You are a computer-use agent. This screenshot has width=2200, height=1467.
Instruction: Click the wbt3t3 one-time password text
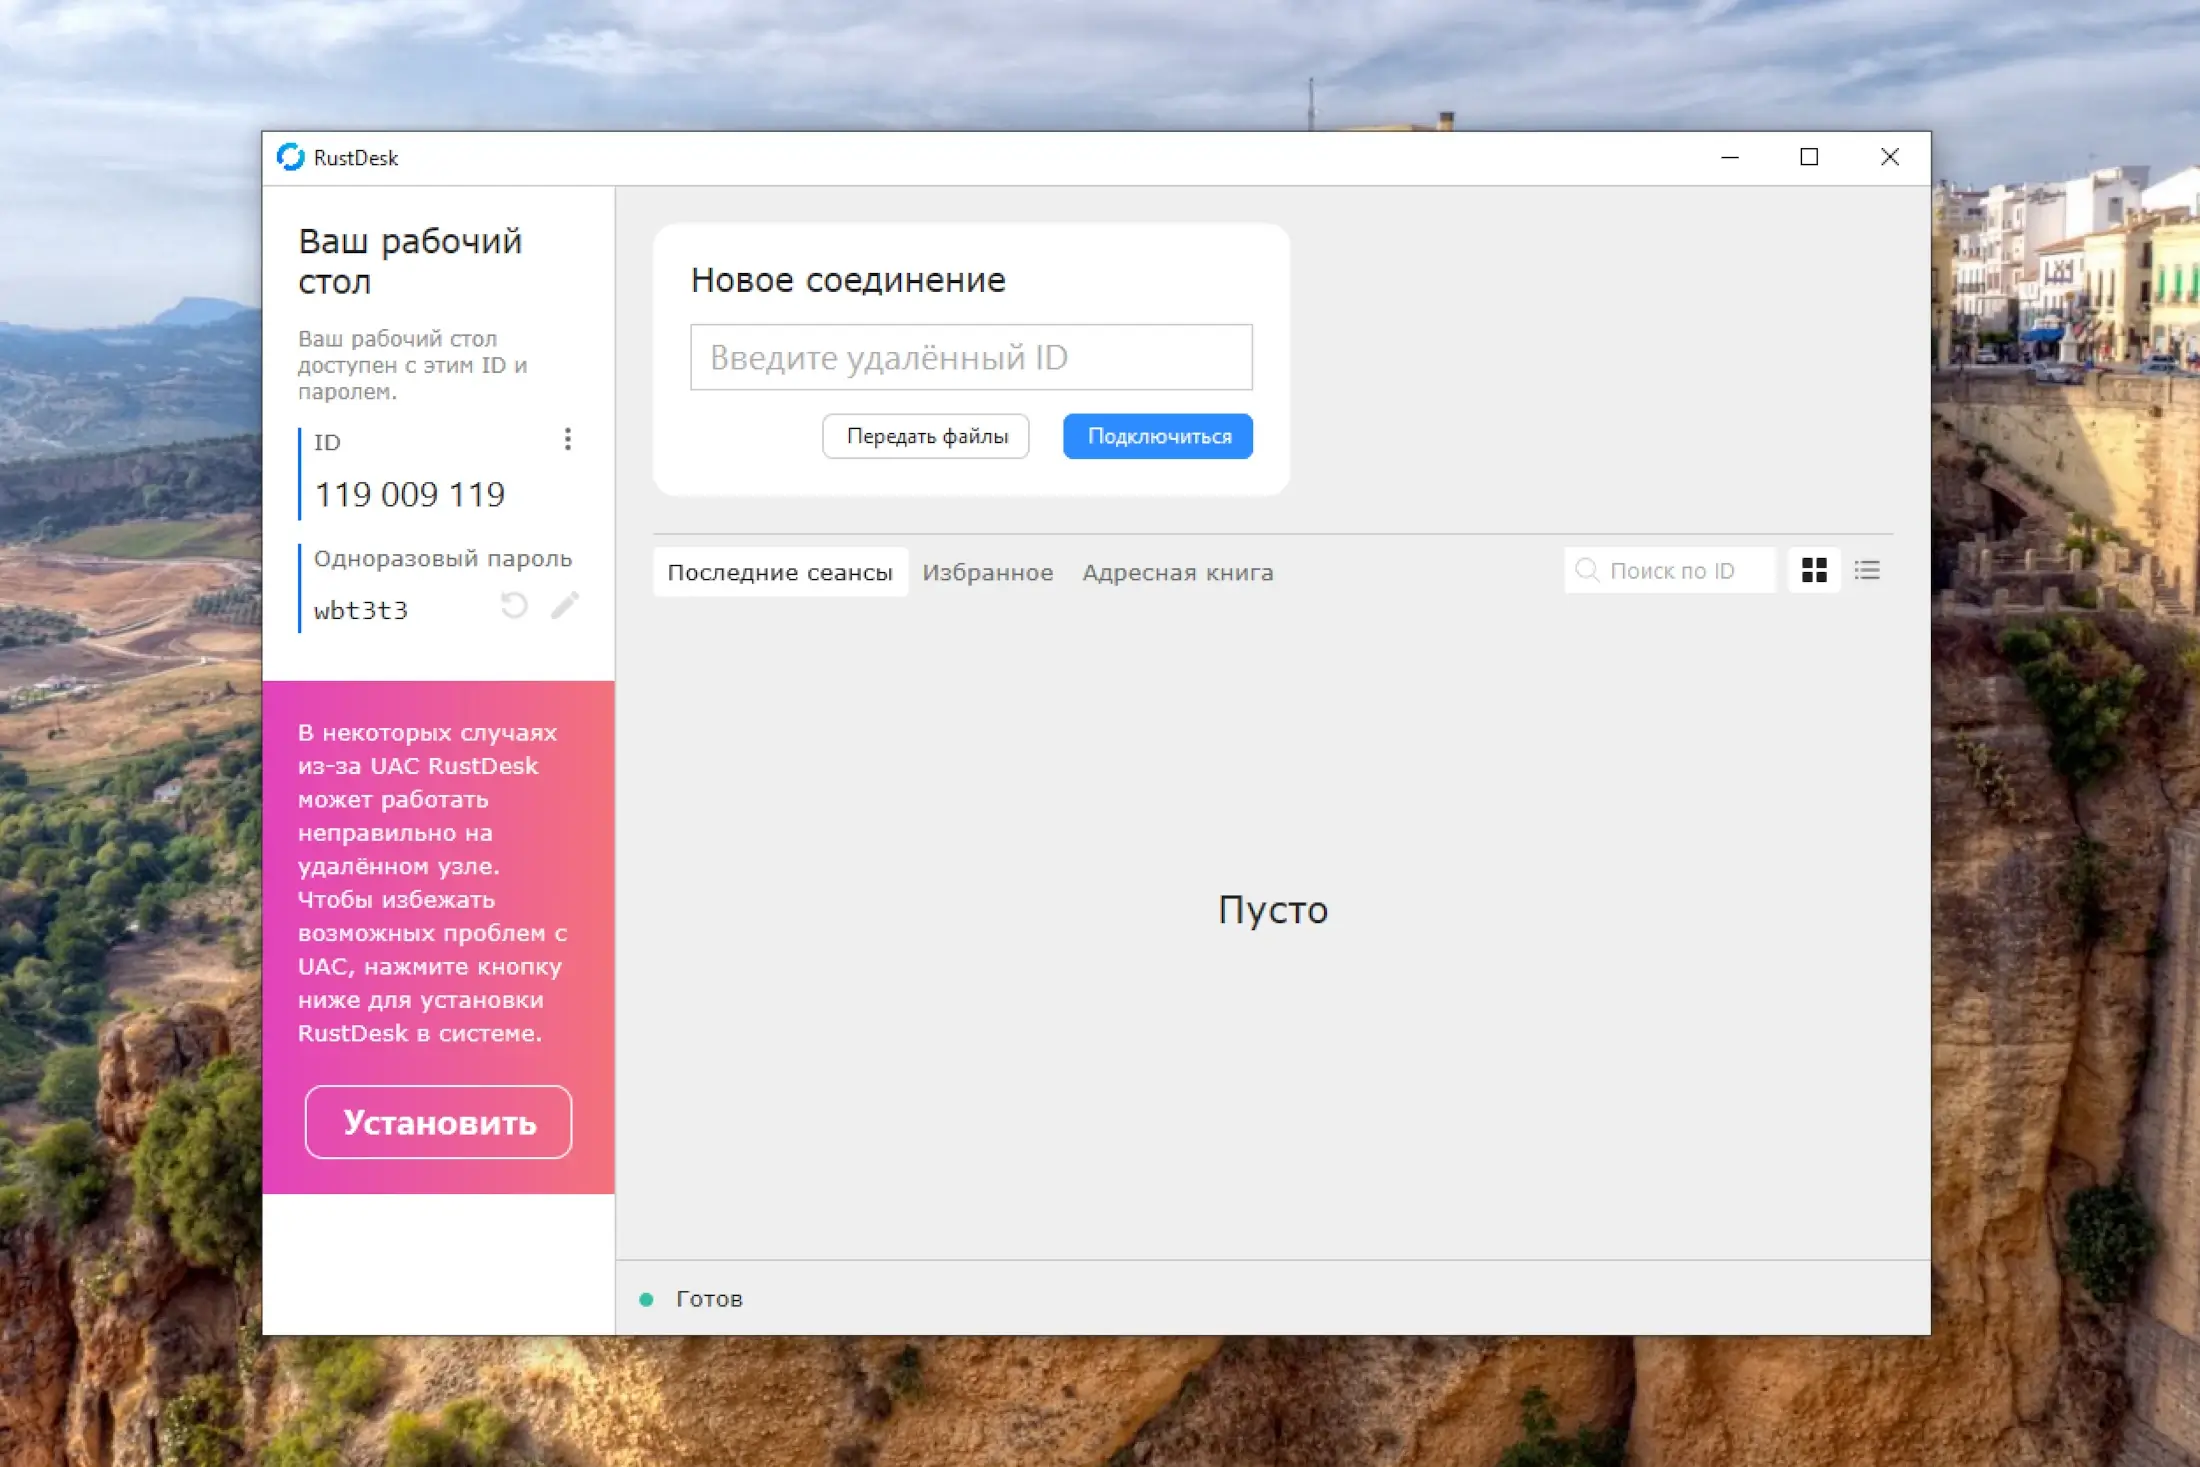point(361,610)
